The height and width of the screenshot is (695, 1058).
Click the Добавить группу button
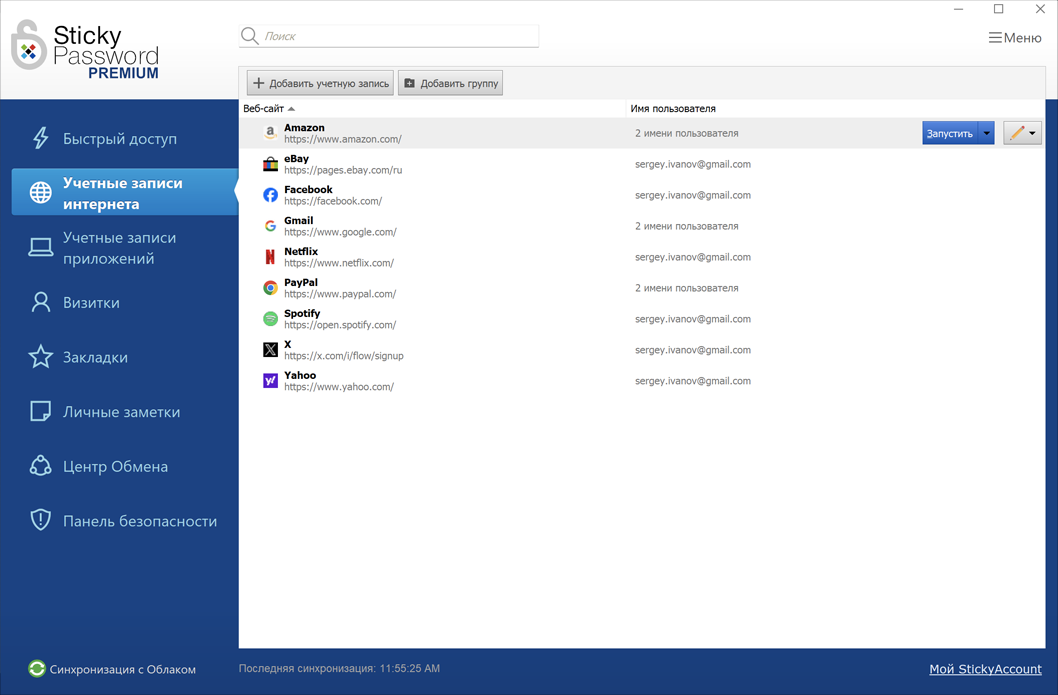click(x=450, y=83)
